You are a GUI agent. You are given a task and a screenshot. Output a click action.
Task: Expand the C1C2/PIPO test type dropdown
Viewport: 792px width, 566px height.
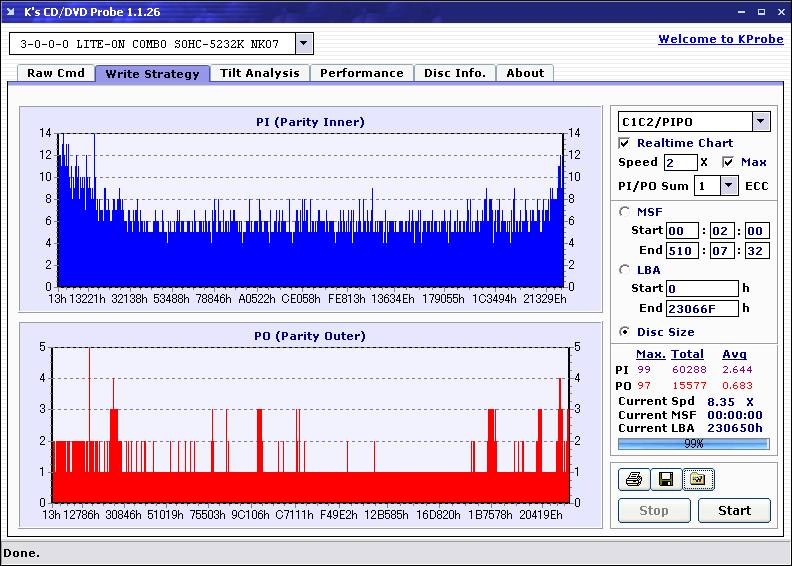pos(760,122)
